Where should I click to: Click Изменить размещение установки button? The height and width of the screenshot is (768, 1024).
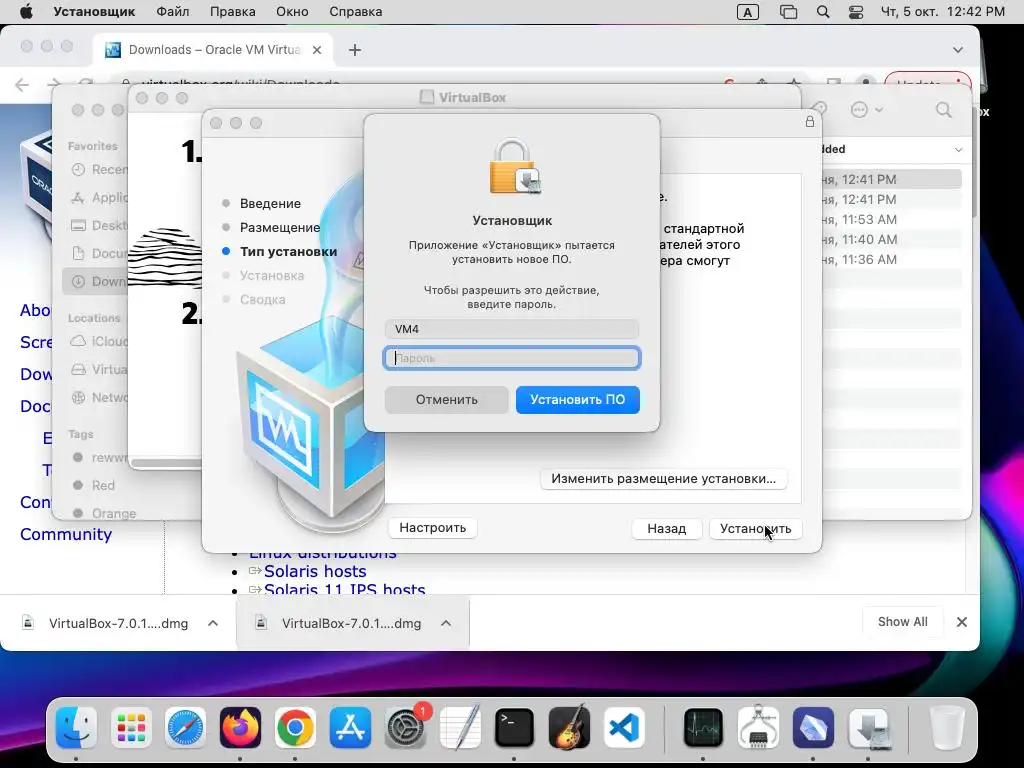664,479
